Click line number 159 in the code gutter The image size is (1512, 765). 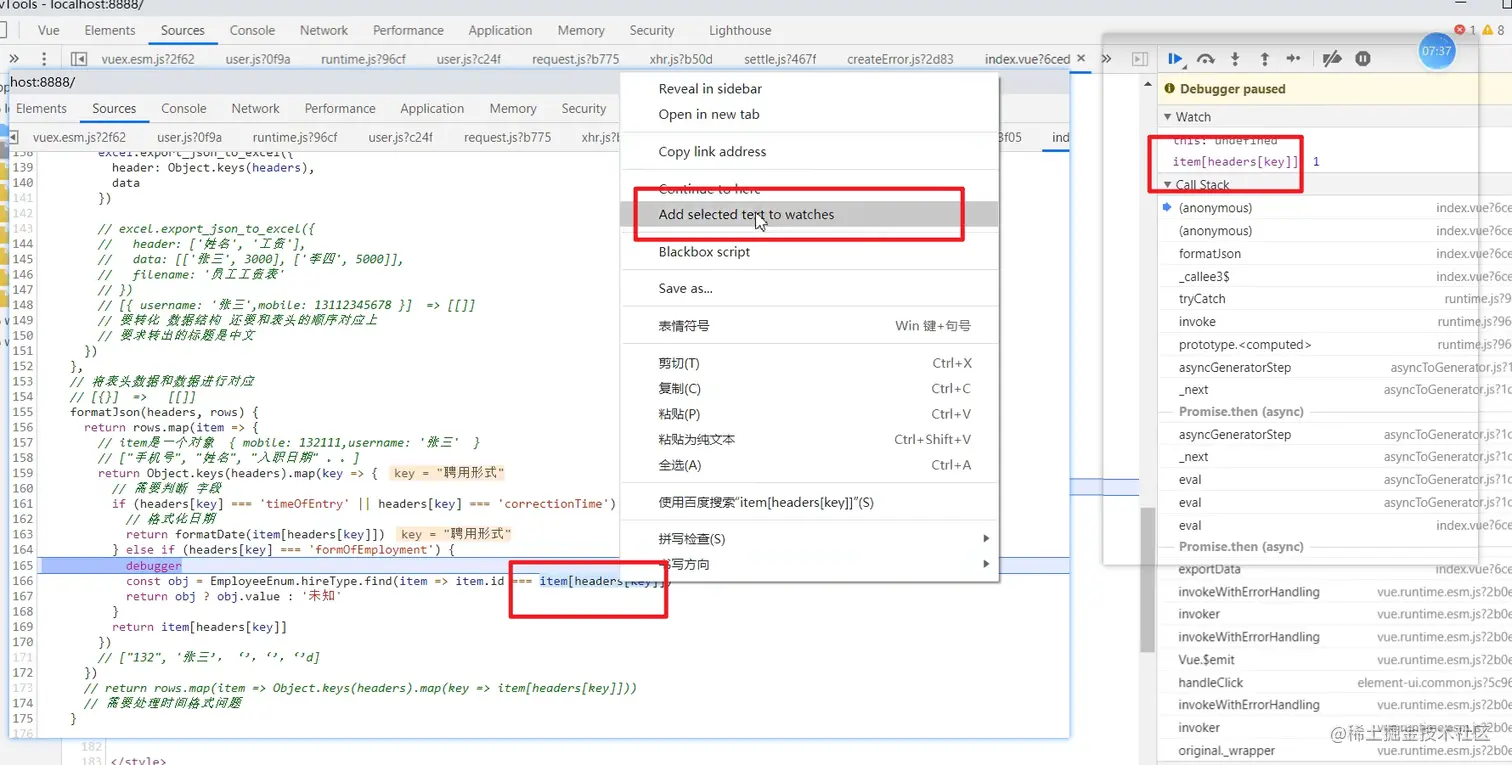21,473
